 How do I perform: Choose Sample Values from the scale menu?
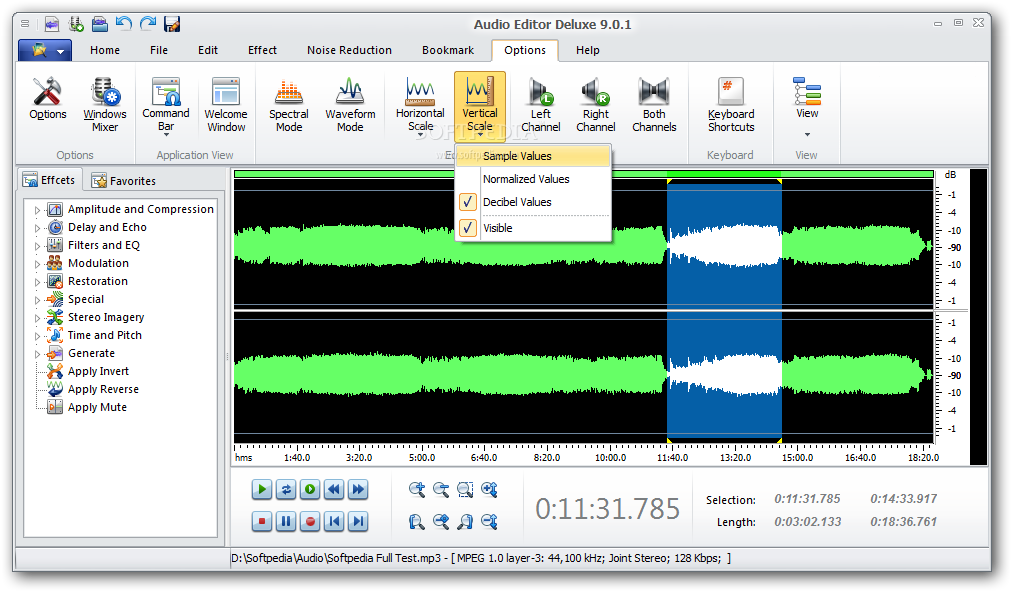click(533, 156)
